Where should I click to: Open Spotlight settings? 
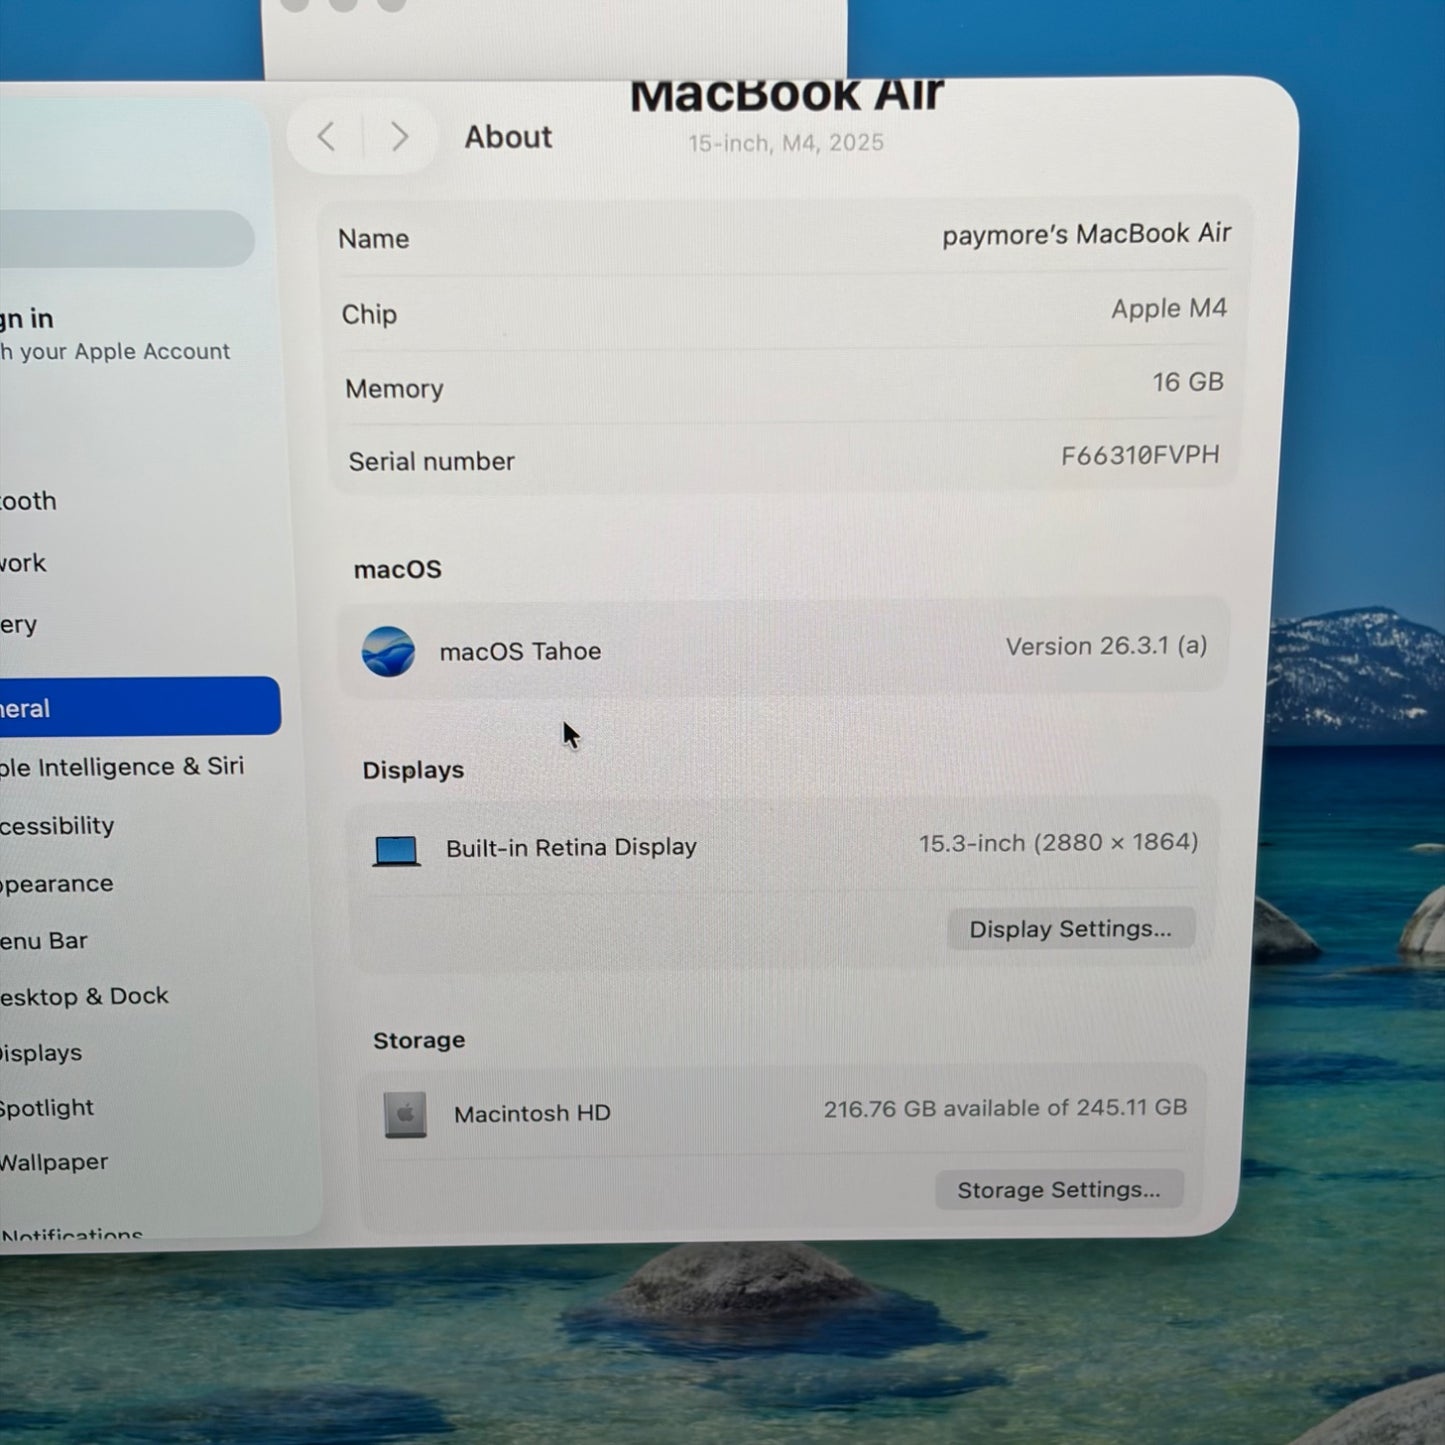pos(47,1108)
